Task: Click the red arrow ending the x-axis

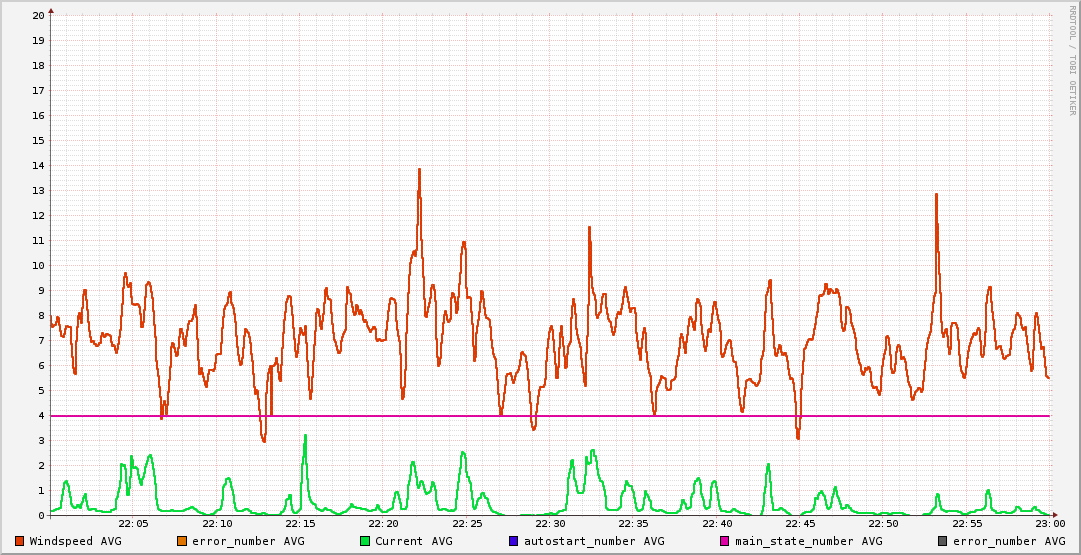Action: point(1055,516)
